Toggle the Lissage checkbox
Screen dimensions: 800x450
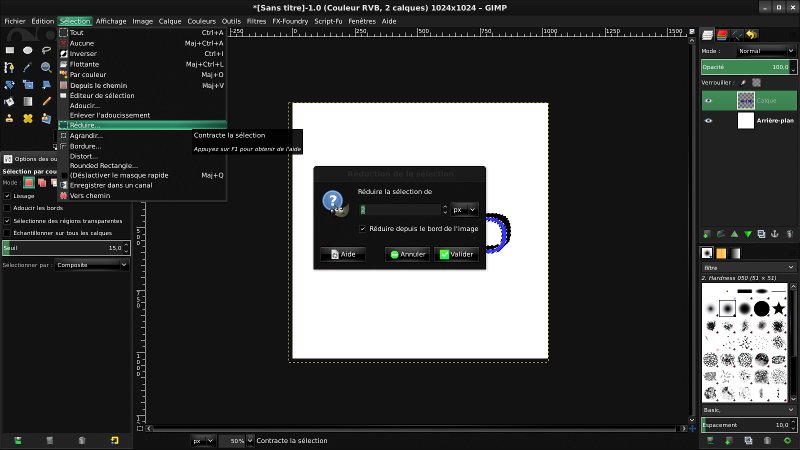coord(7,196)
